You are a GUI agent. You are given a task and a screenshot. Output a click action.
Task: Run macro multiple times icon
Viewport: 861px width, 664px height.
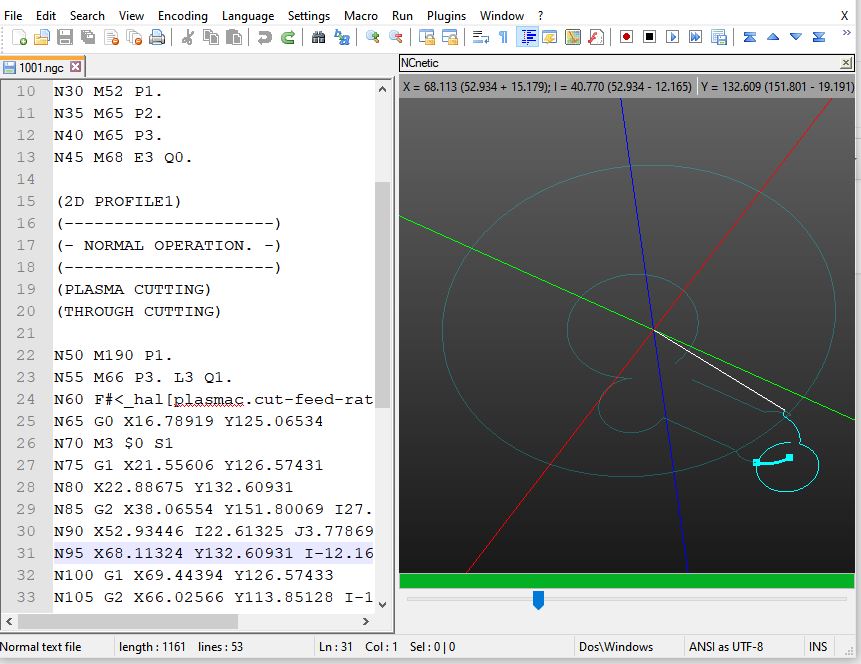coord(695,37)
